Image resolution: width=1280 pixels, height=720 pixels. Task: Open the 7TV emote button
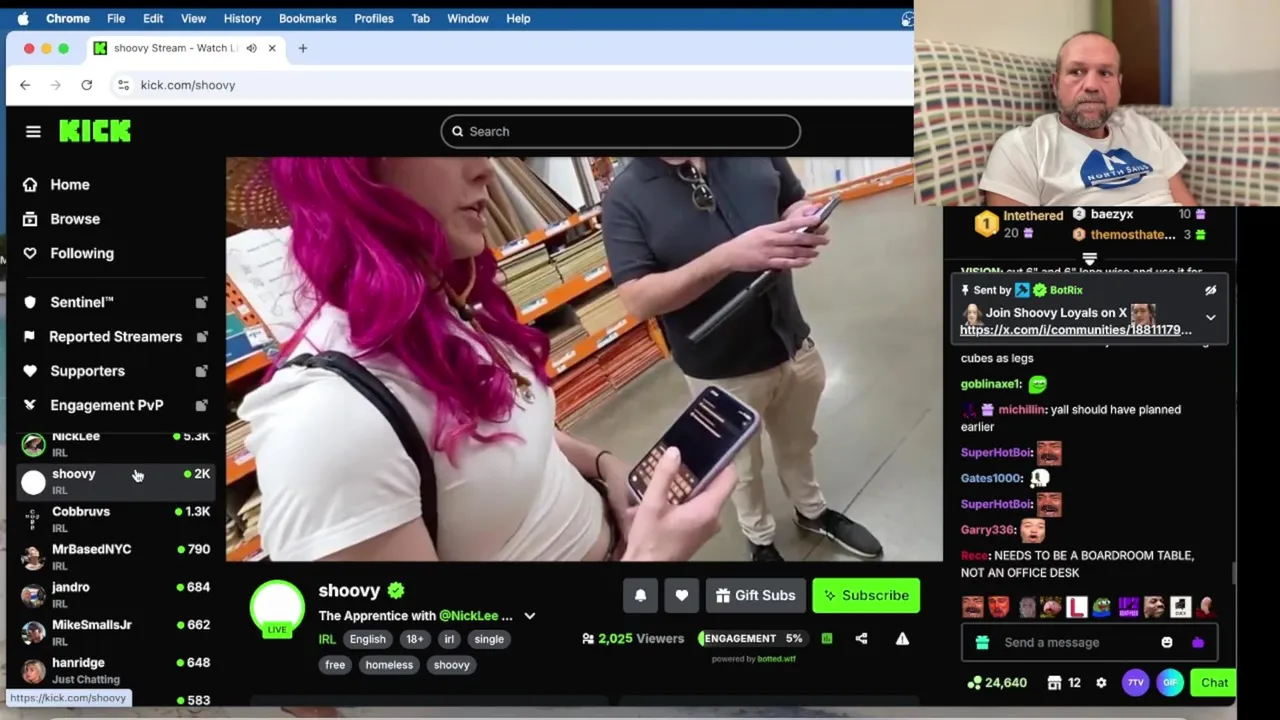[1136, 682]
